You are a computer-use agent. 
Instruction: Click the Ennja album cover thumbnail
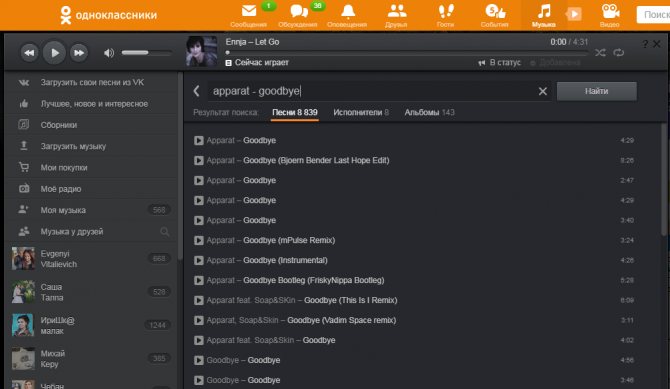(x=201, y=51)
